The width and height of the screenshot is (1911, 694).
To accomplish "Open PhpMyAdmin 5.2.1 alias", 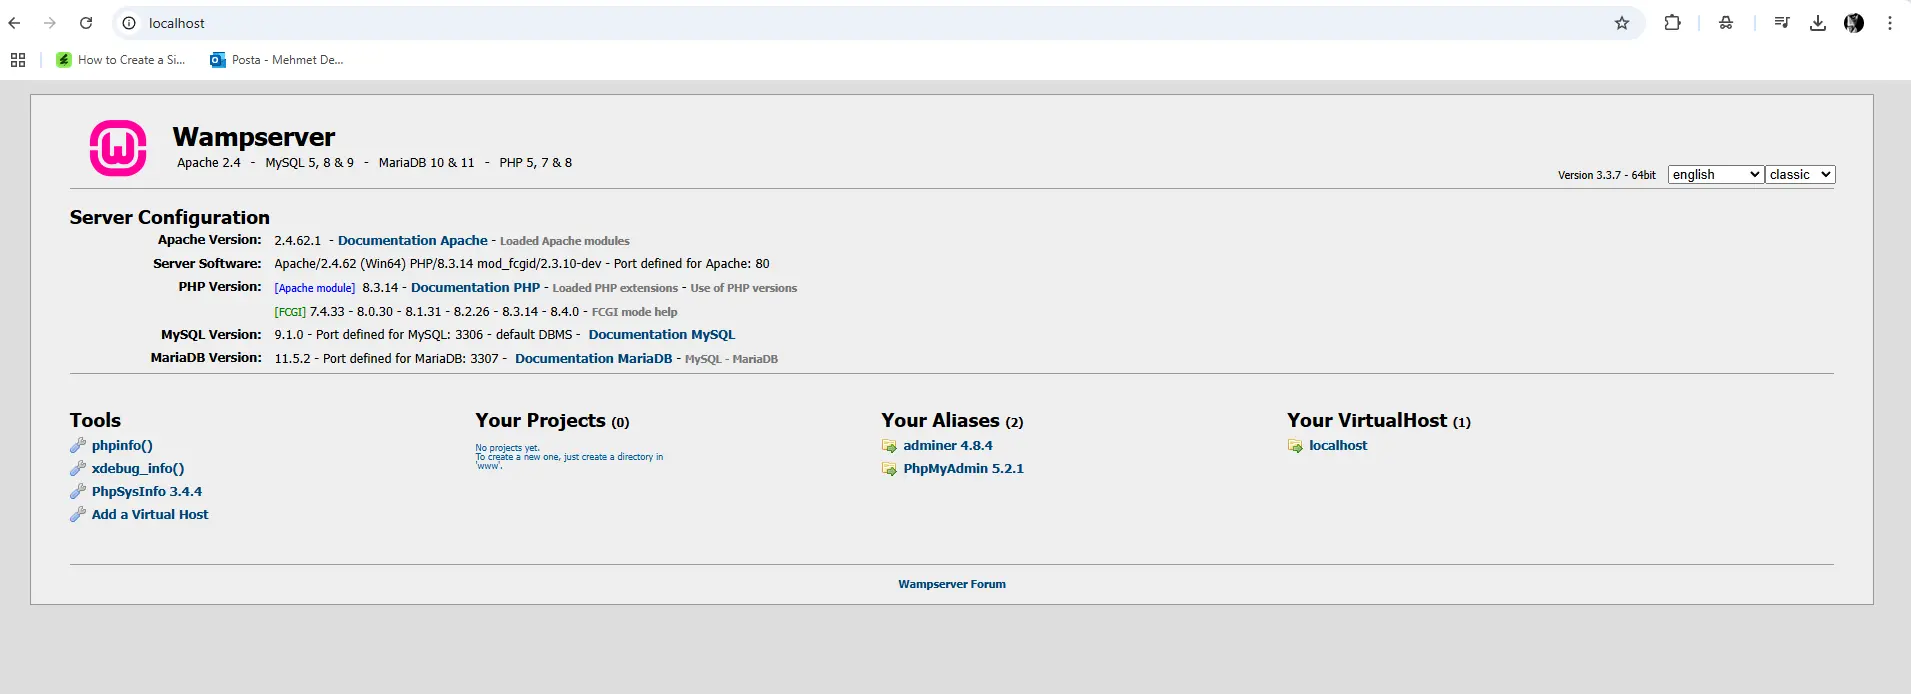I will [963, 469].
